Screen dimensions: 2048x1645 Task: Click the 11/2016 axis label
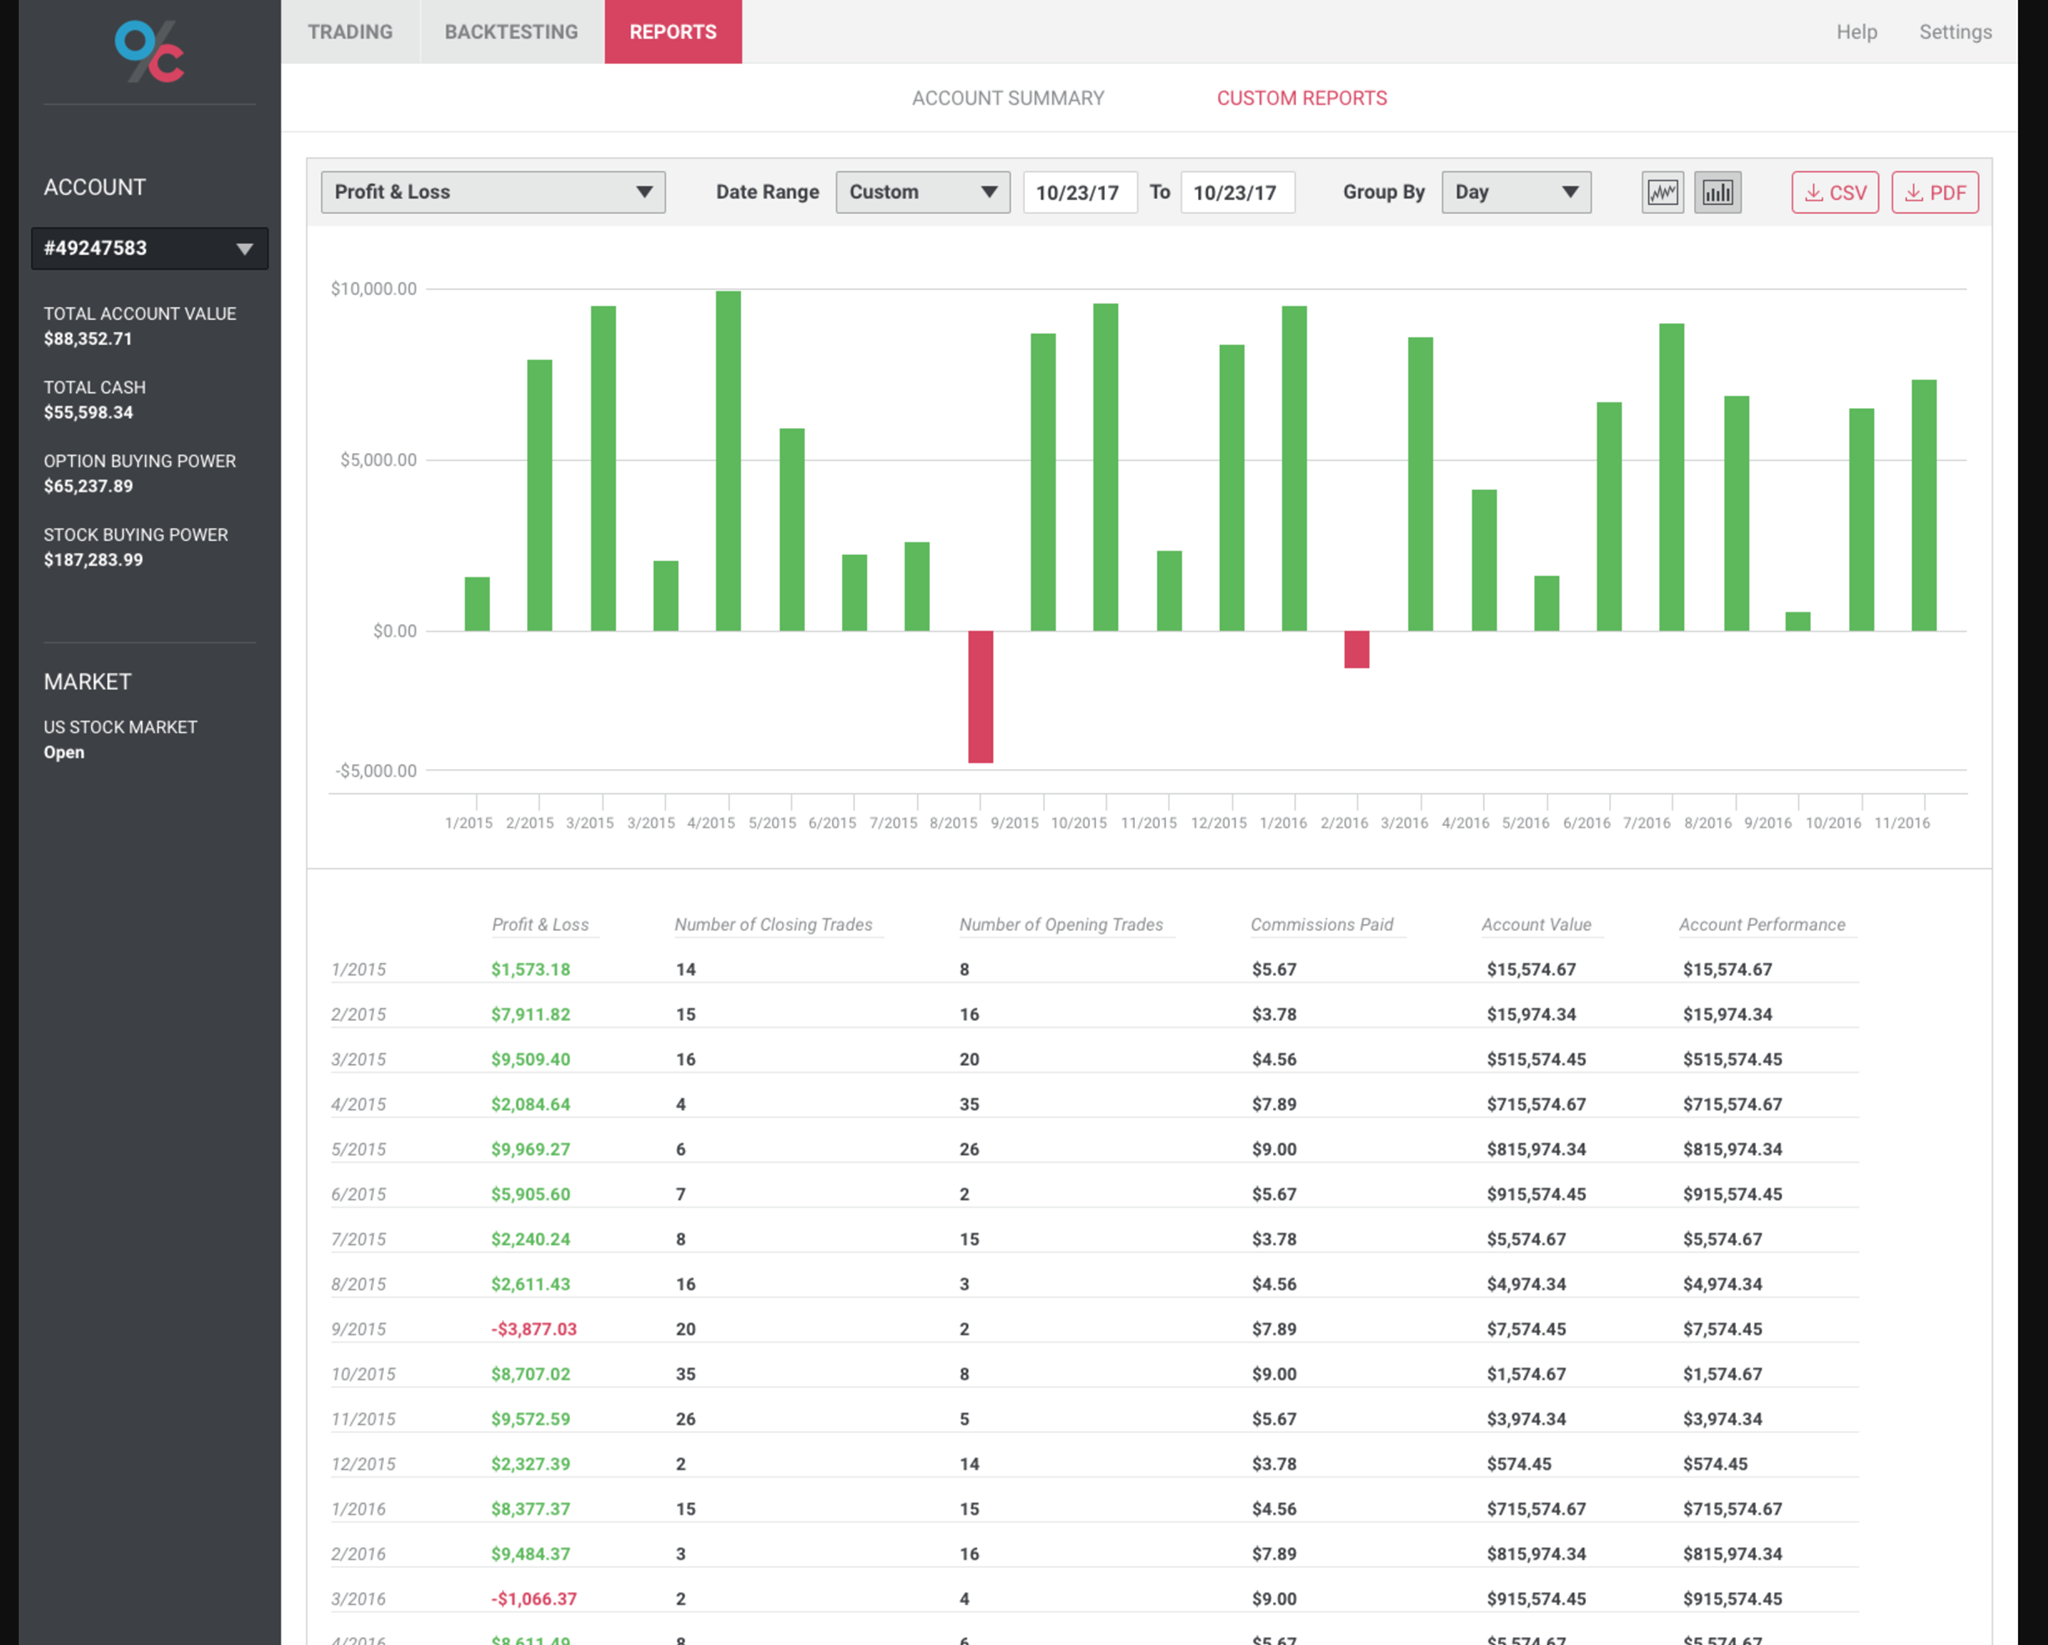1901,823
